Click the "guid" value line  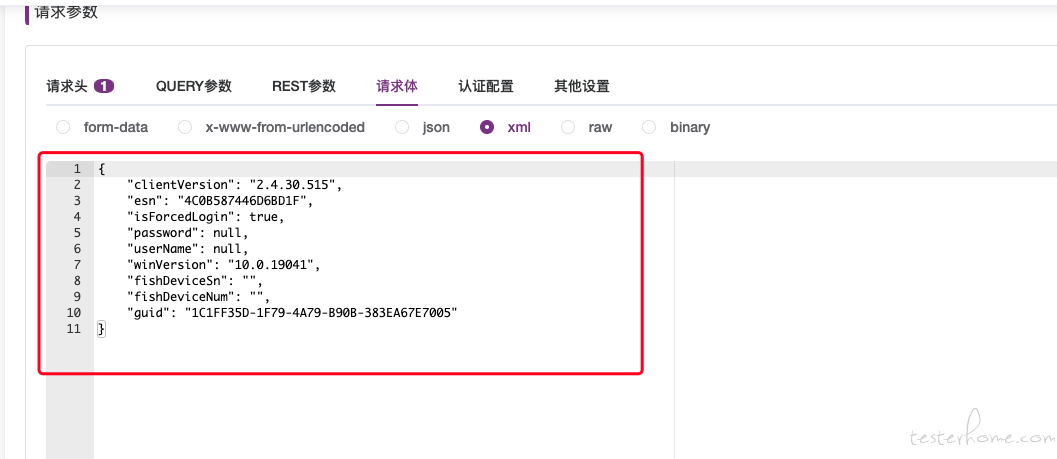(x=293, y=313)
